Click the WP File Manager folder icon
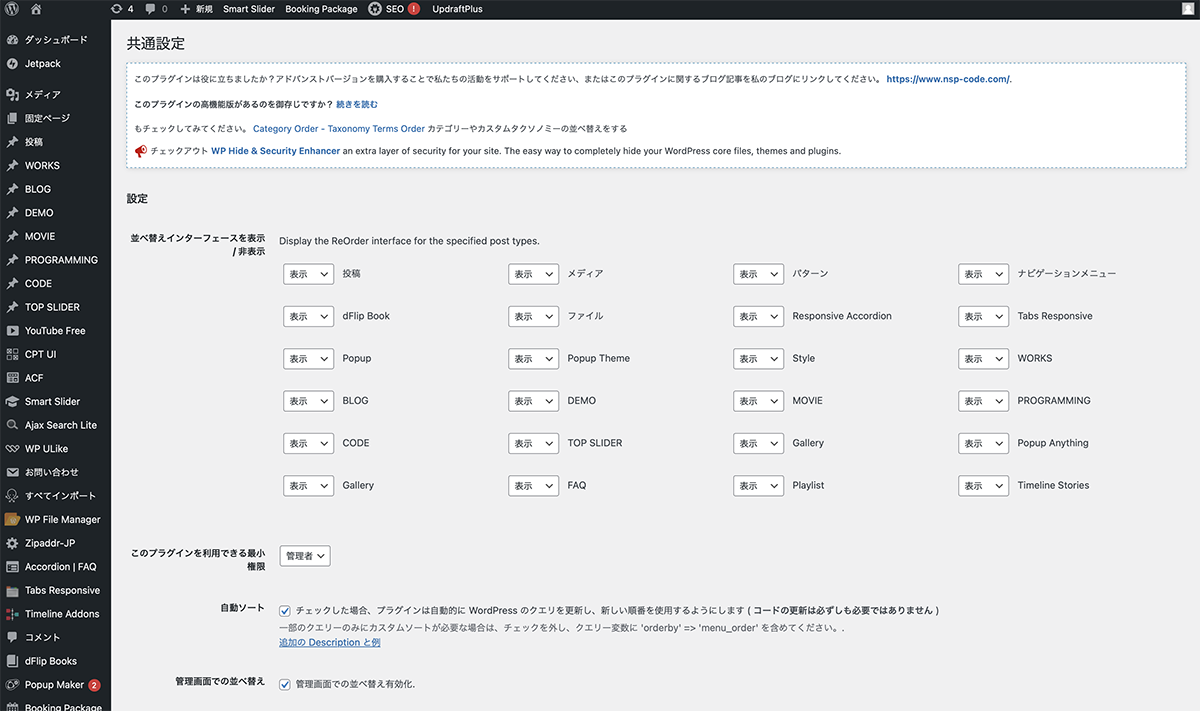Viewport: 1200px width, 711px height. [12, 520]
